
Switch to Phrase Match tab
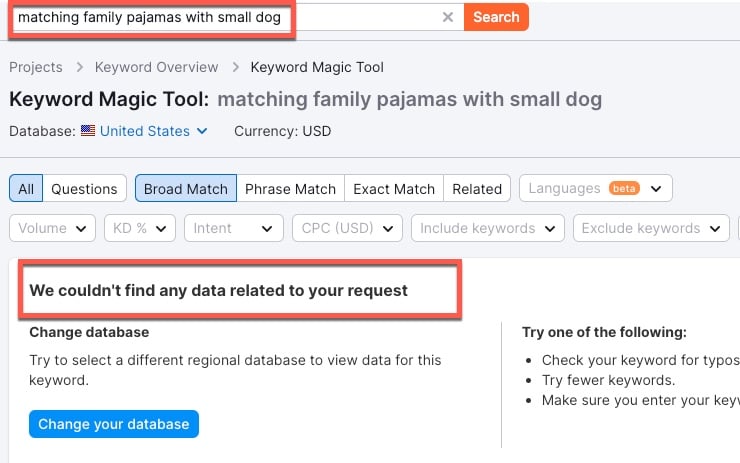click(x=291, y=188)
